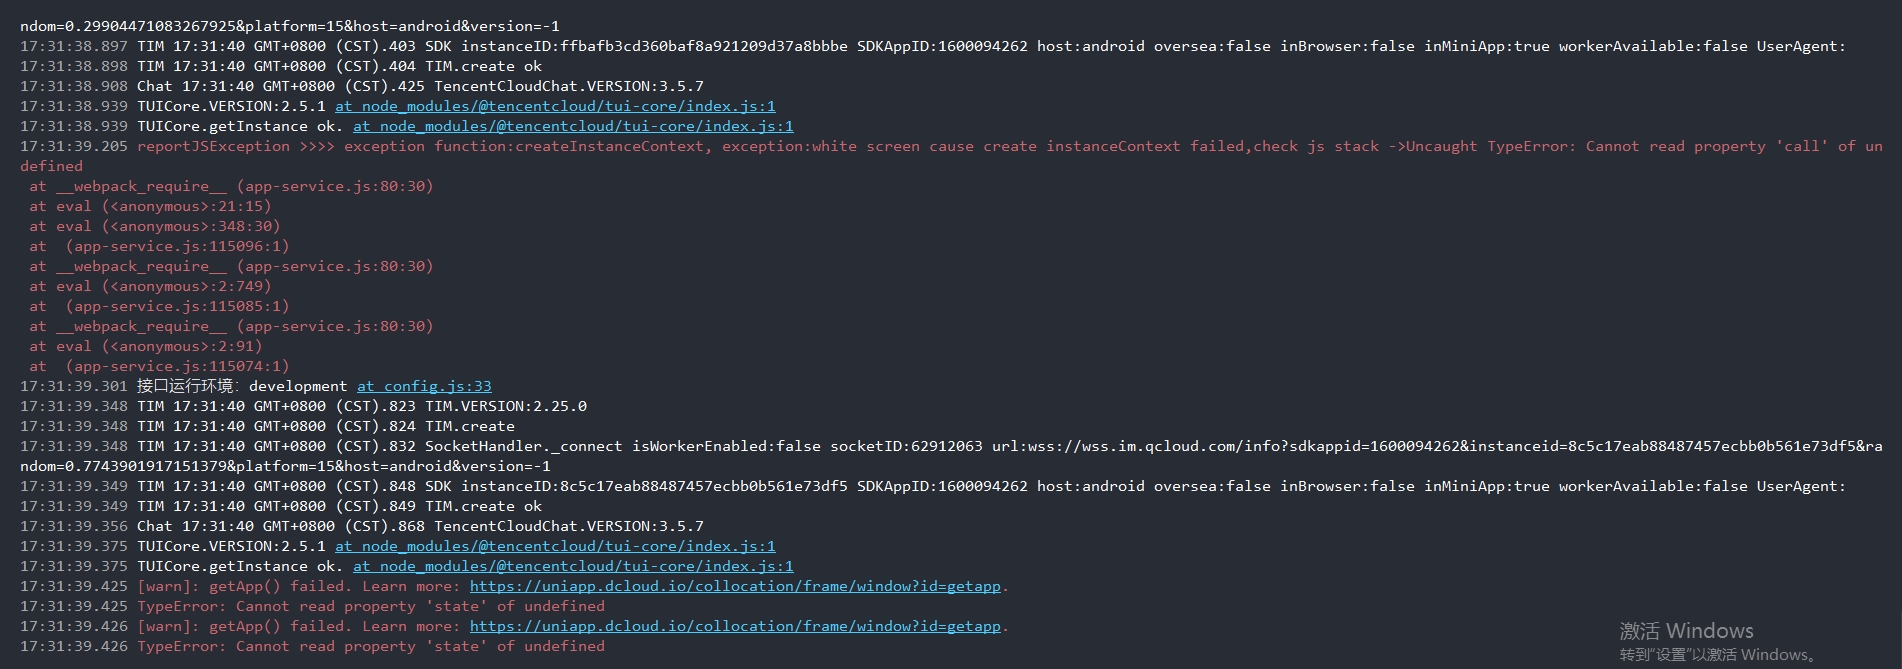Open the config.js:33 source link
1902x669 pixels.
[424, 386]
